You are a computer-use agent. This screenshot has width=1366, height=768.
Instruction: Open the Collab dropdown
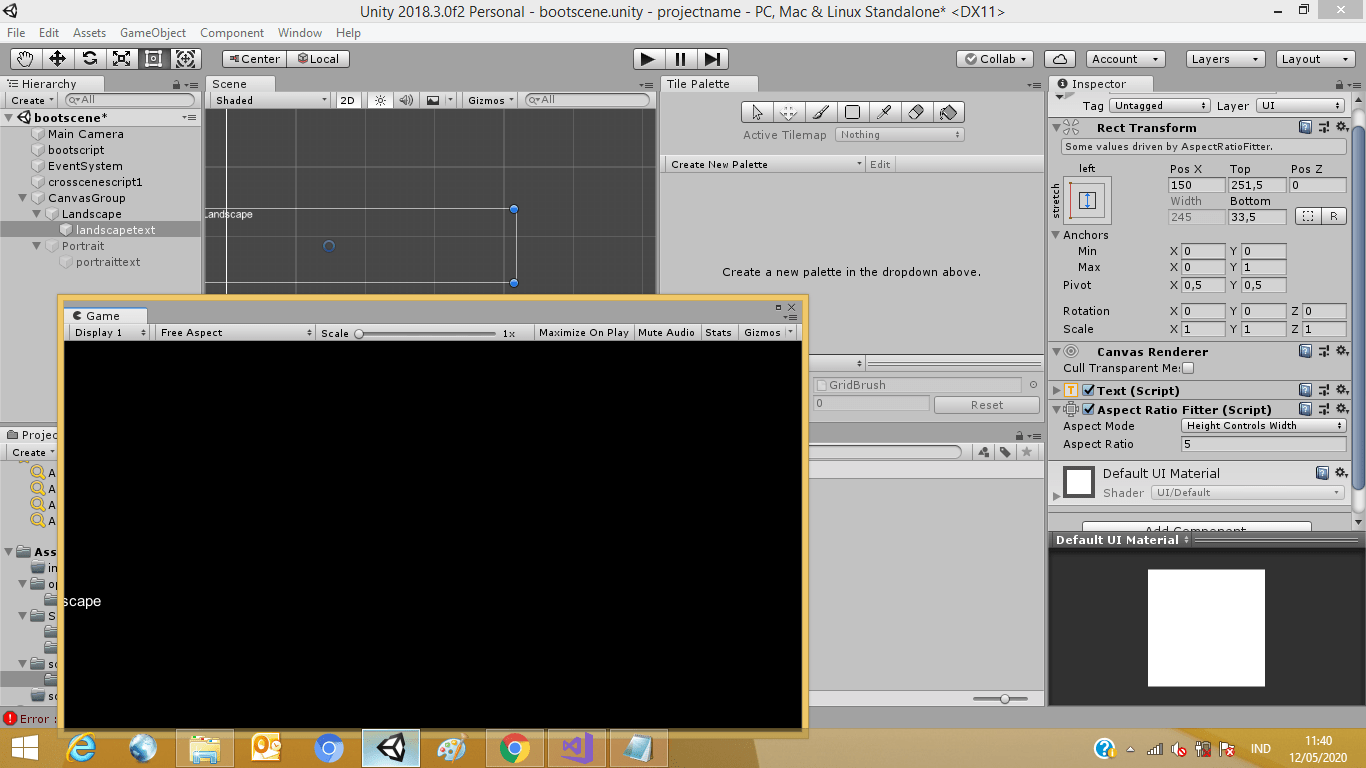click(995, 59)
